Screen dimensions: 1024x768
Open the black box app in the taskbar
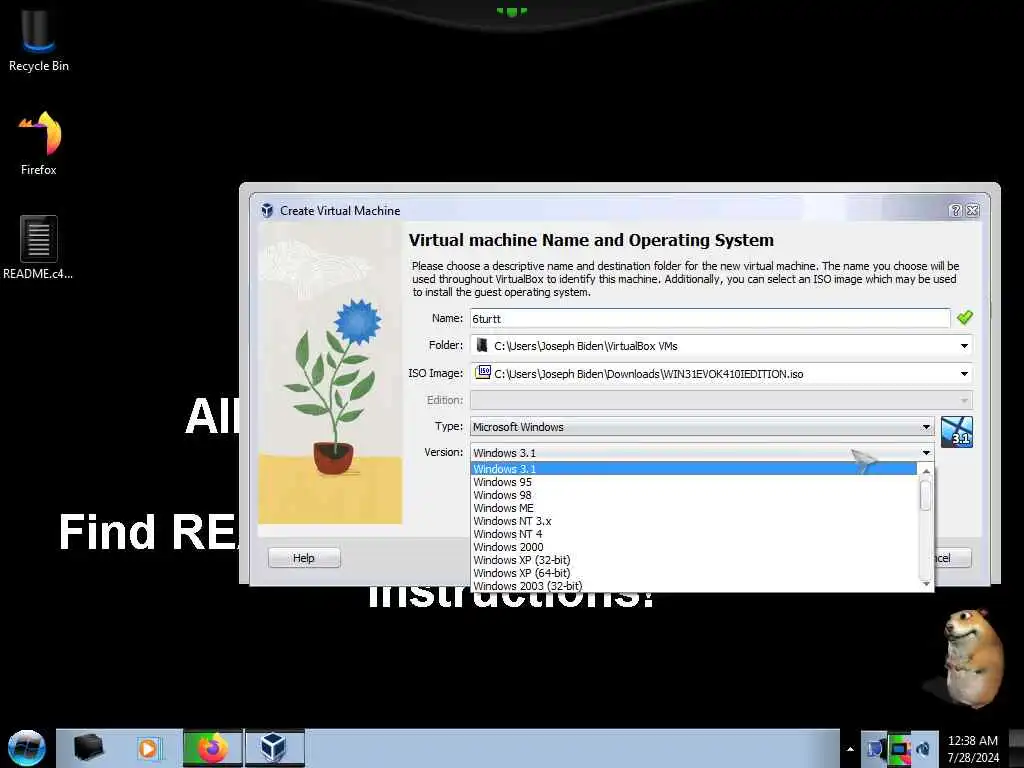point(88,748)
